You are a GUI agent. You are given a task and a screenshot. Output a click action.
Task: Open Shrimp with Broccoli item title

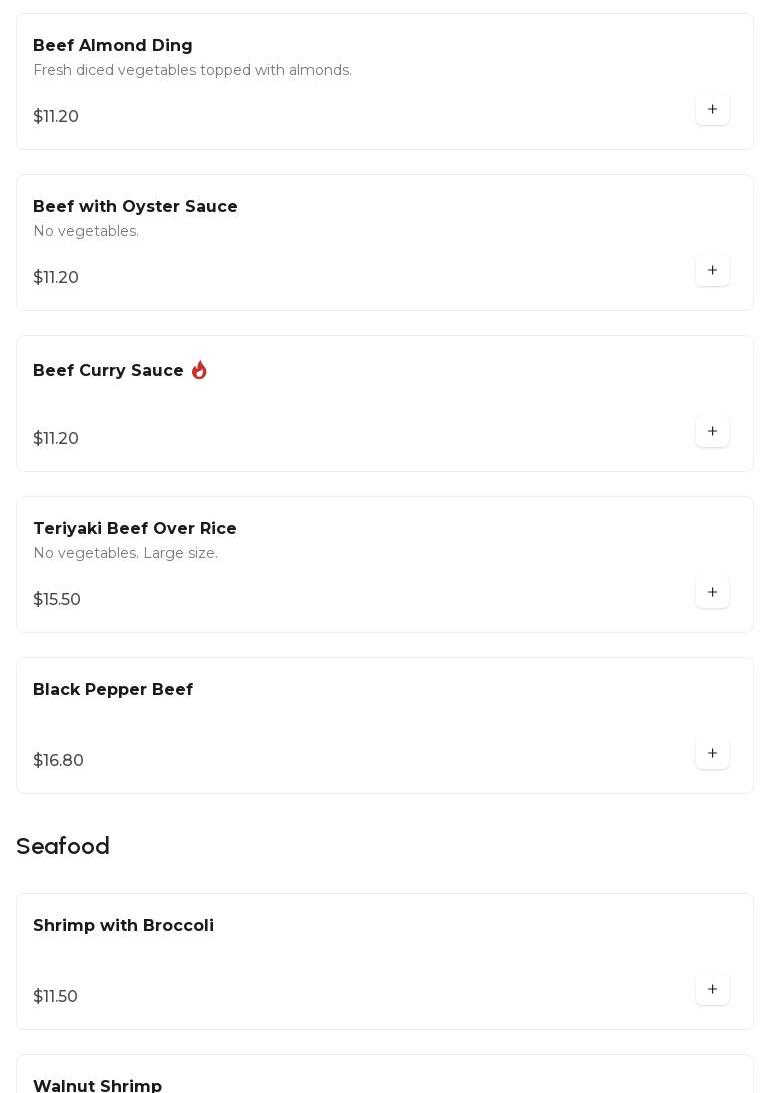point(123,926)
